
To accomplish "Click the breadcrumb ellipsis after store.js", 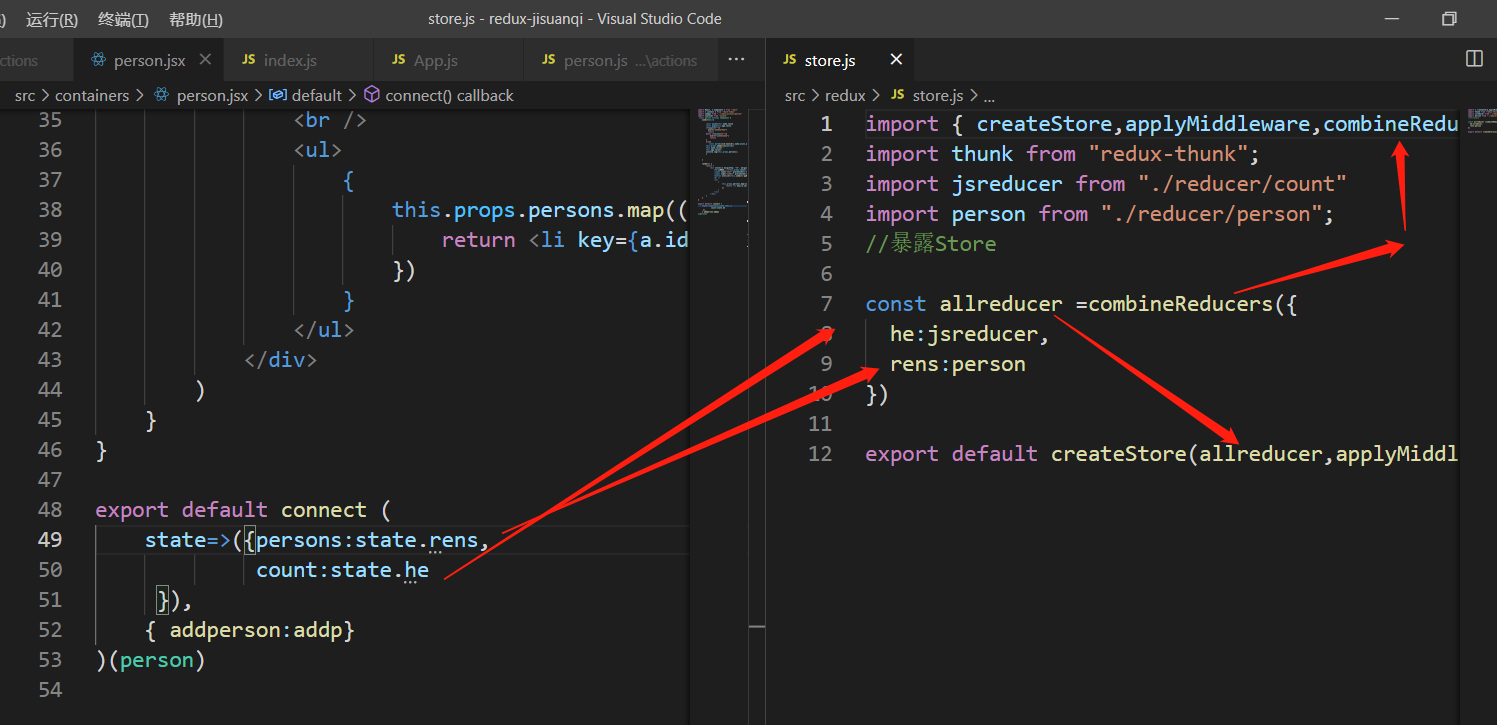I will pyautogui.click(x=989, y=96).
